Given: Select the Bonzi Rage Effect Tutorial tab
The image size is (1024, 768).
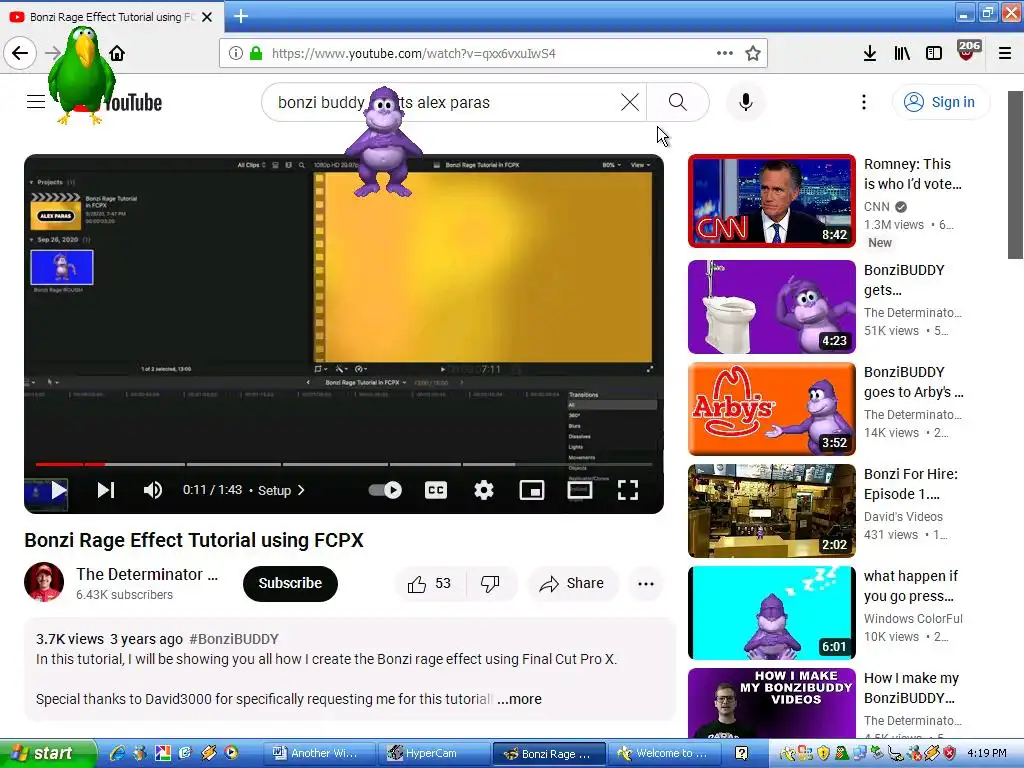Looking at the screenshot, I should 111,17.
